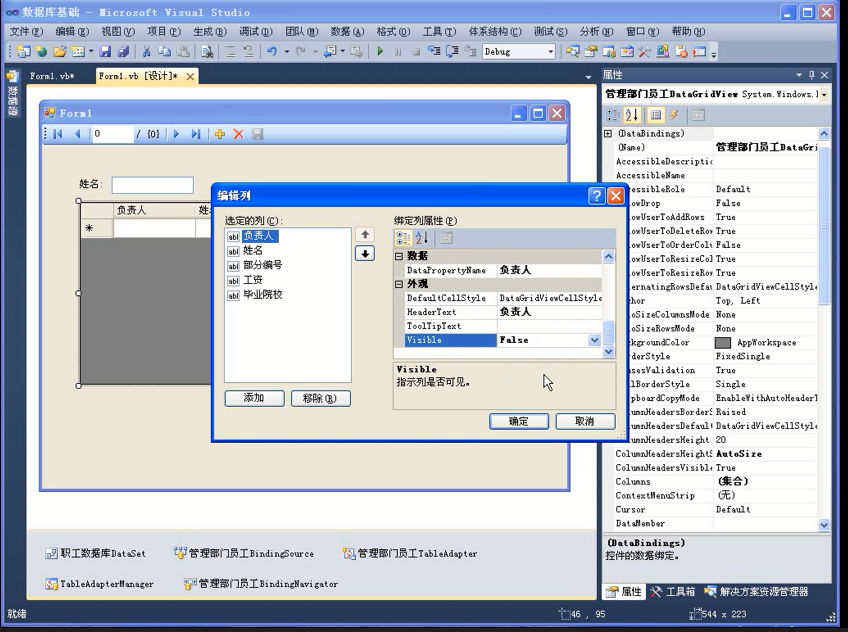The height and width of the screenshot is (632, 848).
Task: Open 调试 menu
Action: click(x=256, y=32)
